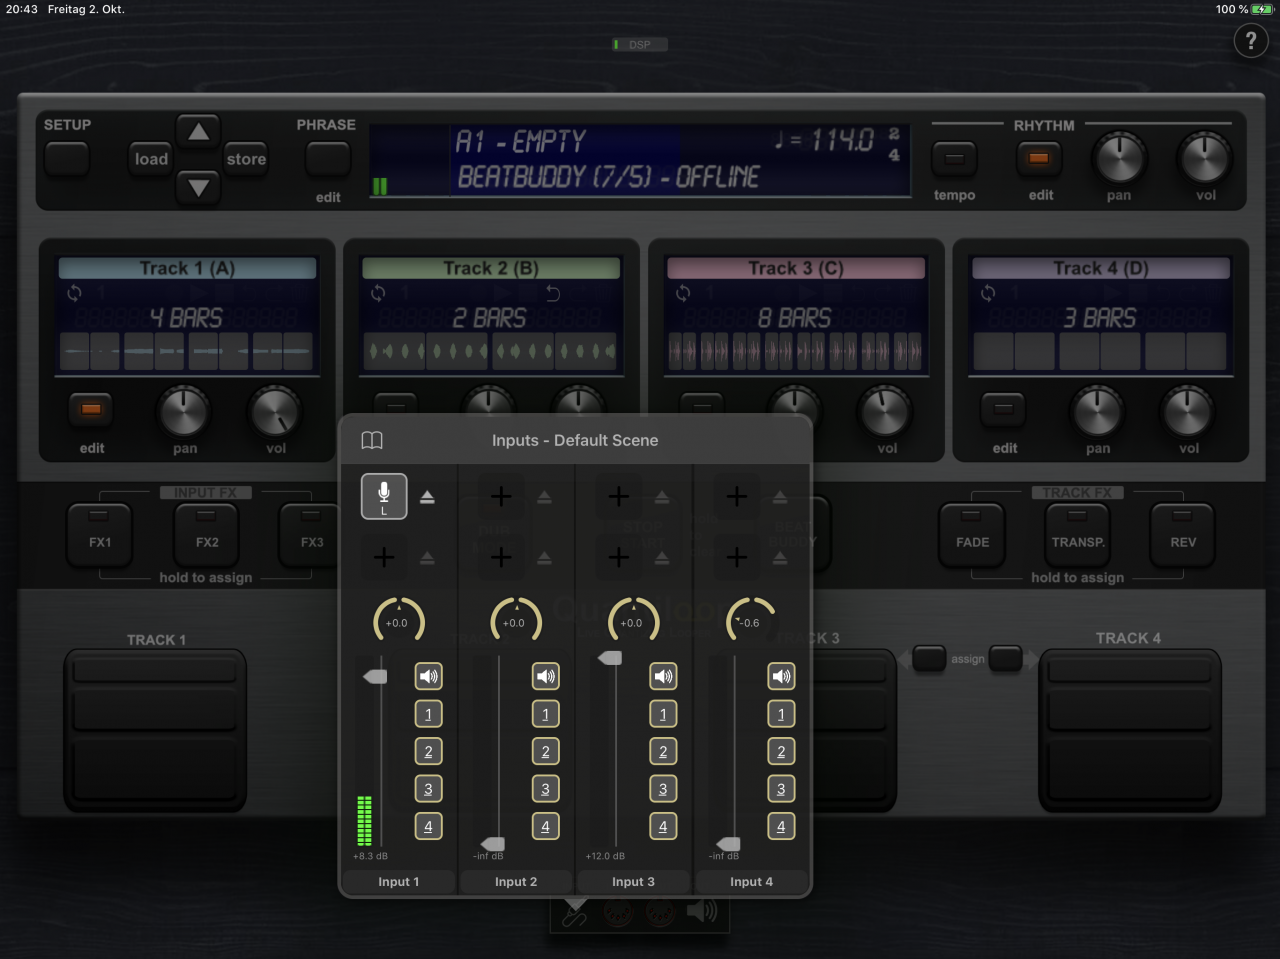Image resolution: width=1280 pixels, height=959 pixels.
Task: Select the Track 1 (A) header
Action: click(x=187, y=268)
